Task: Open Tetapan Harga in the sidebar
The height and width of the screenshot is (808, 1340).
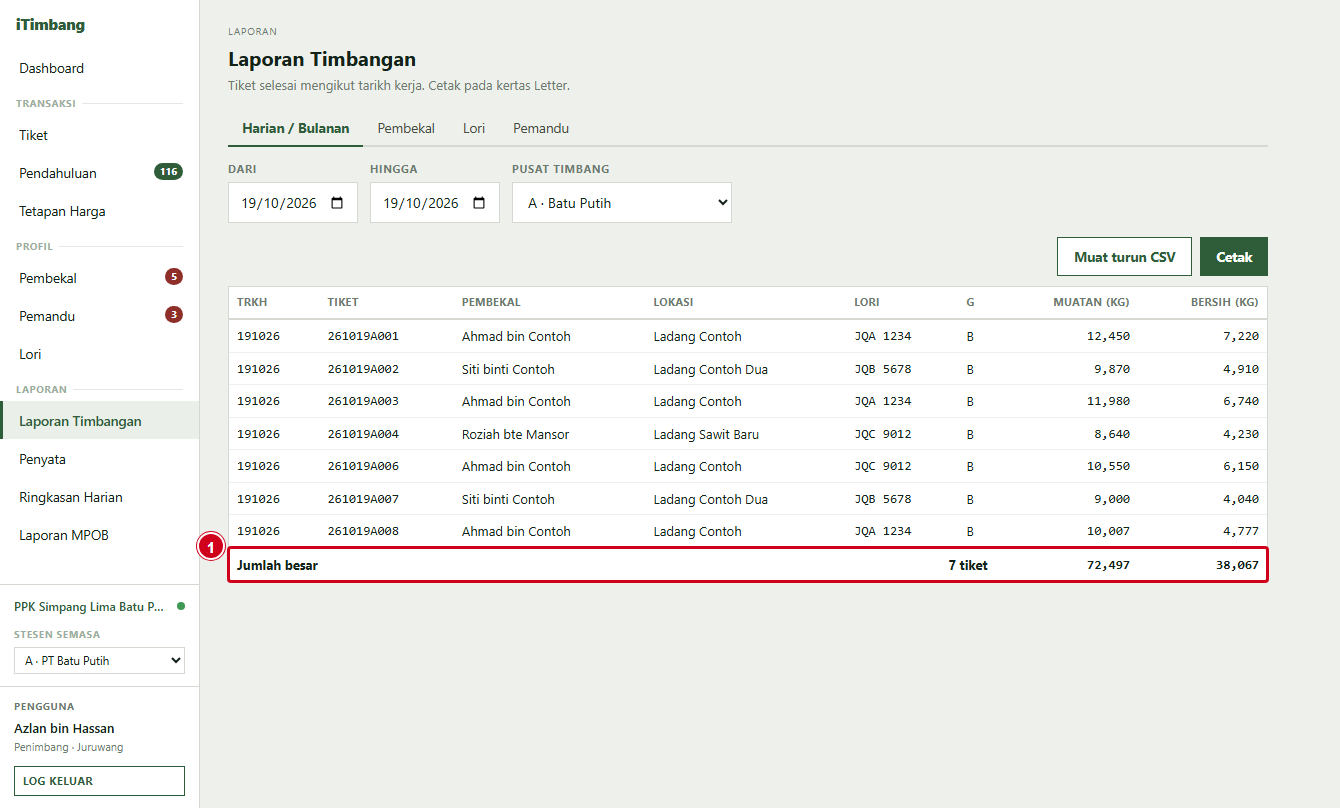Action: point(100,212)
